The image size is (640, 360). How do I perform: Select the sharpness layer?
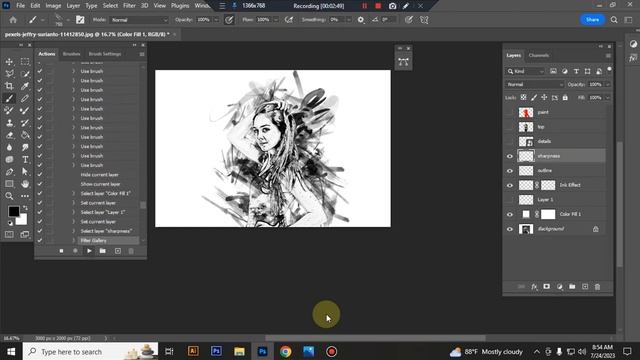(561, 156)
